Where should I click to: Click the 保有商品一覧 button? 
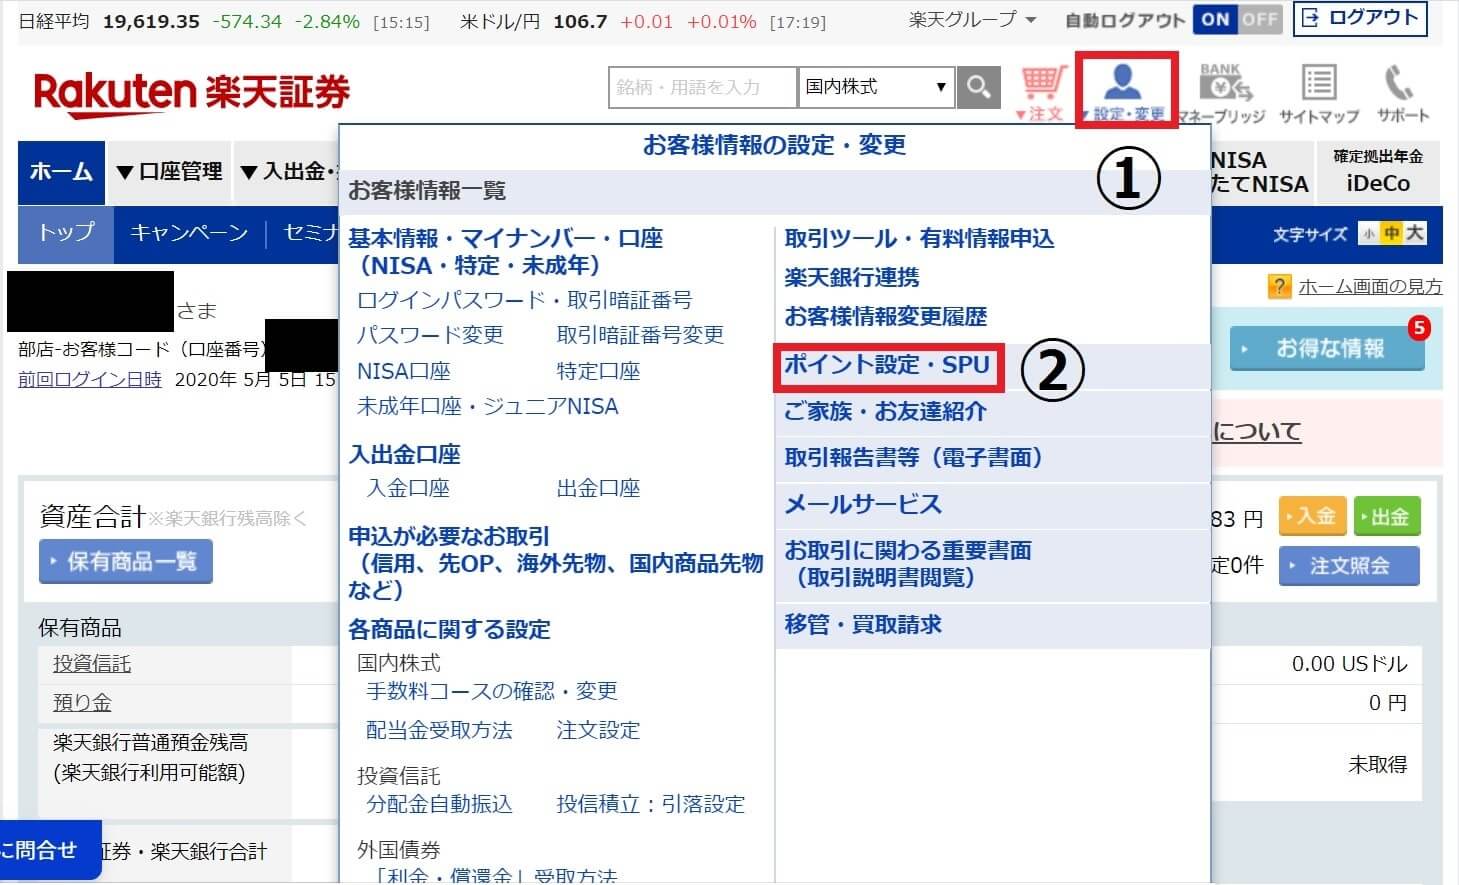coord(125,562)
